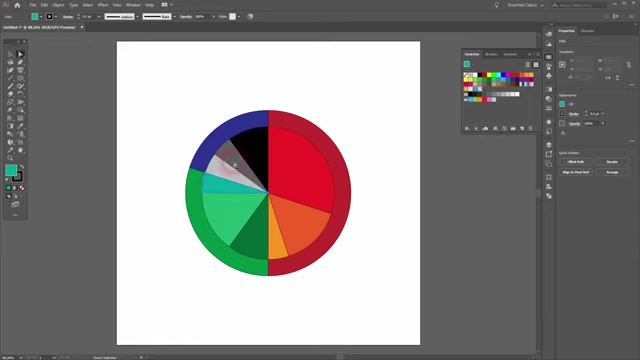Select the Zoom magnifier tool

click(10, 158)
